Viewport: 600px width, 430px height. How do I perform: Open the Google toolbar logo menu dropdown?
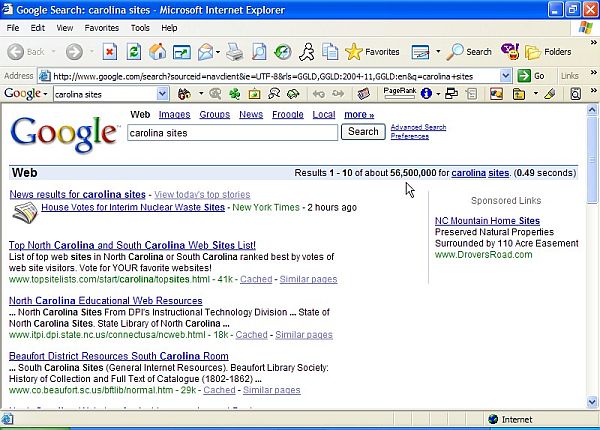[45, 94]
